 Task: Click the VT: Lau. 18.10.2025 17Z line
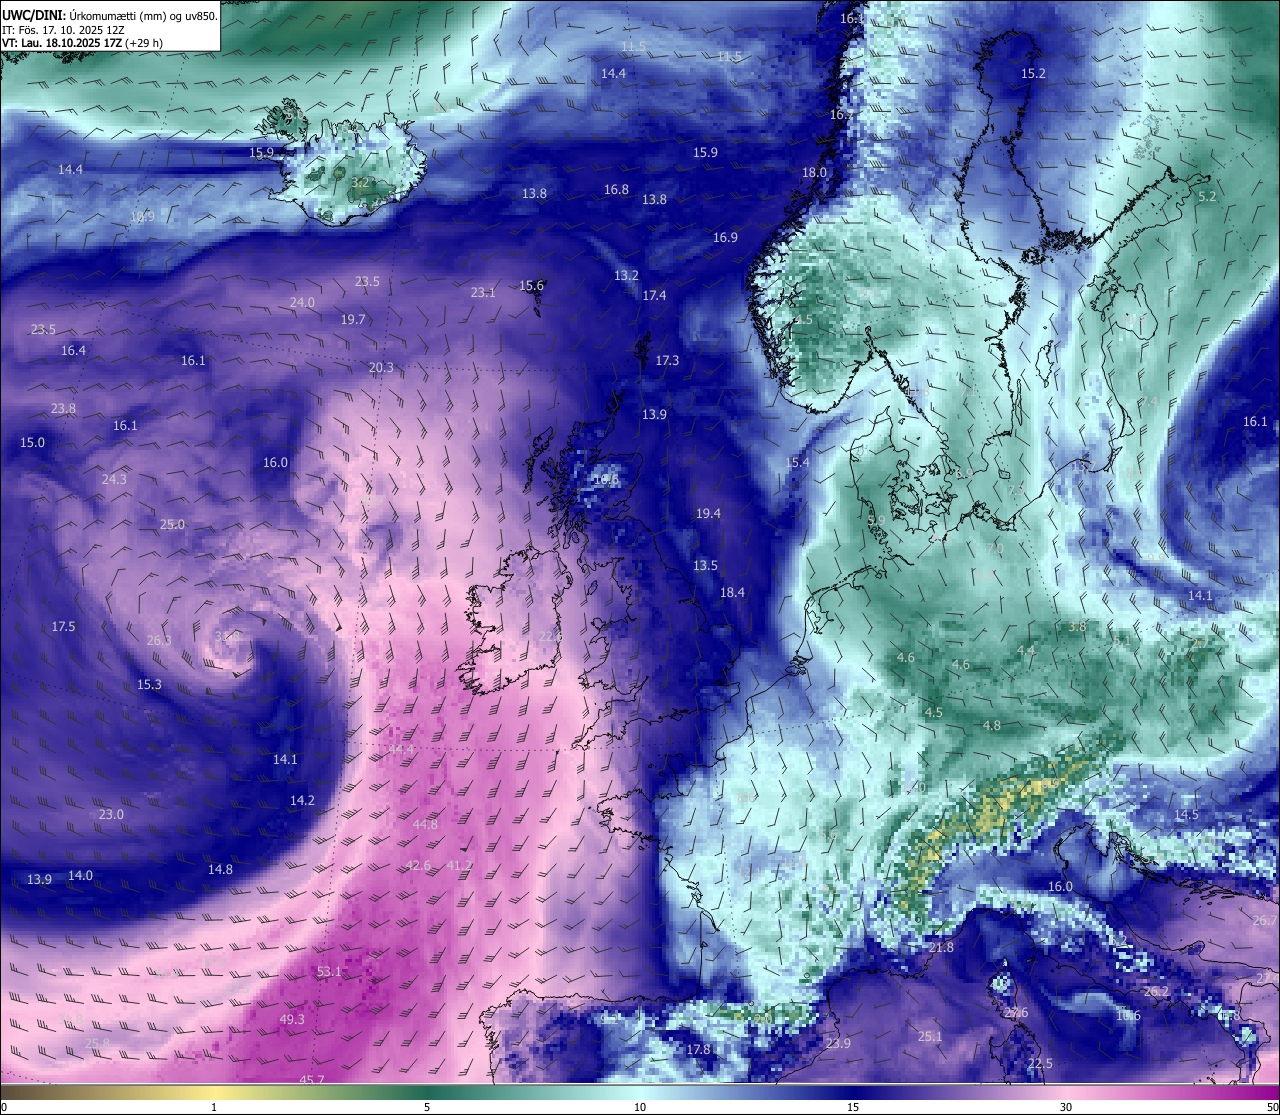[82, 43]
